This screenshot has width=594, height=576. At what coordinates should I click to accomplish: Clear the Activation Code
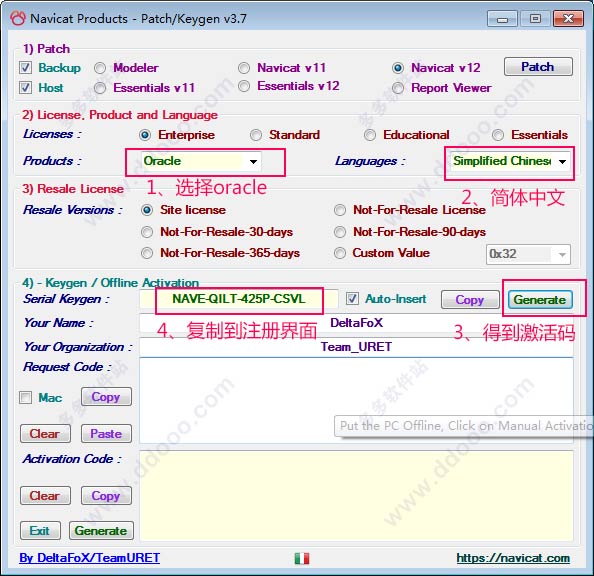(45, 496)
